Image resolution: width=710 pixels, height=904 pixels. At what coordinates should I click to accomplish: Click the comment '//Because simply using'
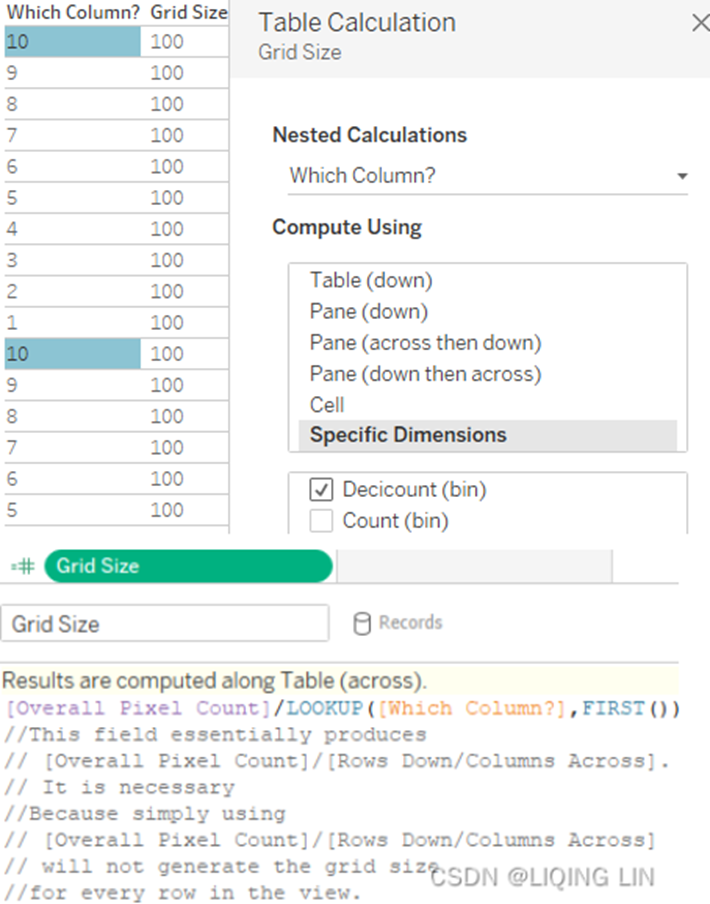click(145, 814)
